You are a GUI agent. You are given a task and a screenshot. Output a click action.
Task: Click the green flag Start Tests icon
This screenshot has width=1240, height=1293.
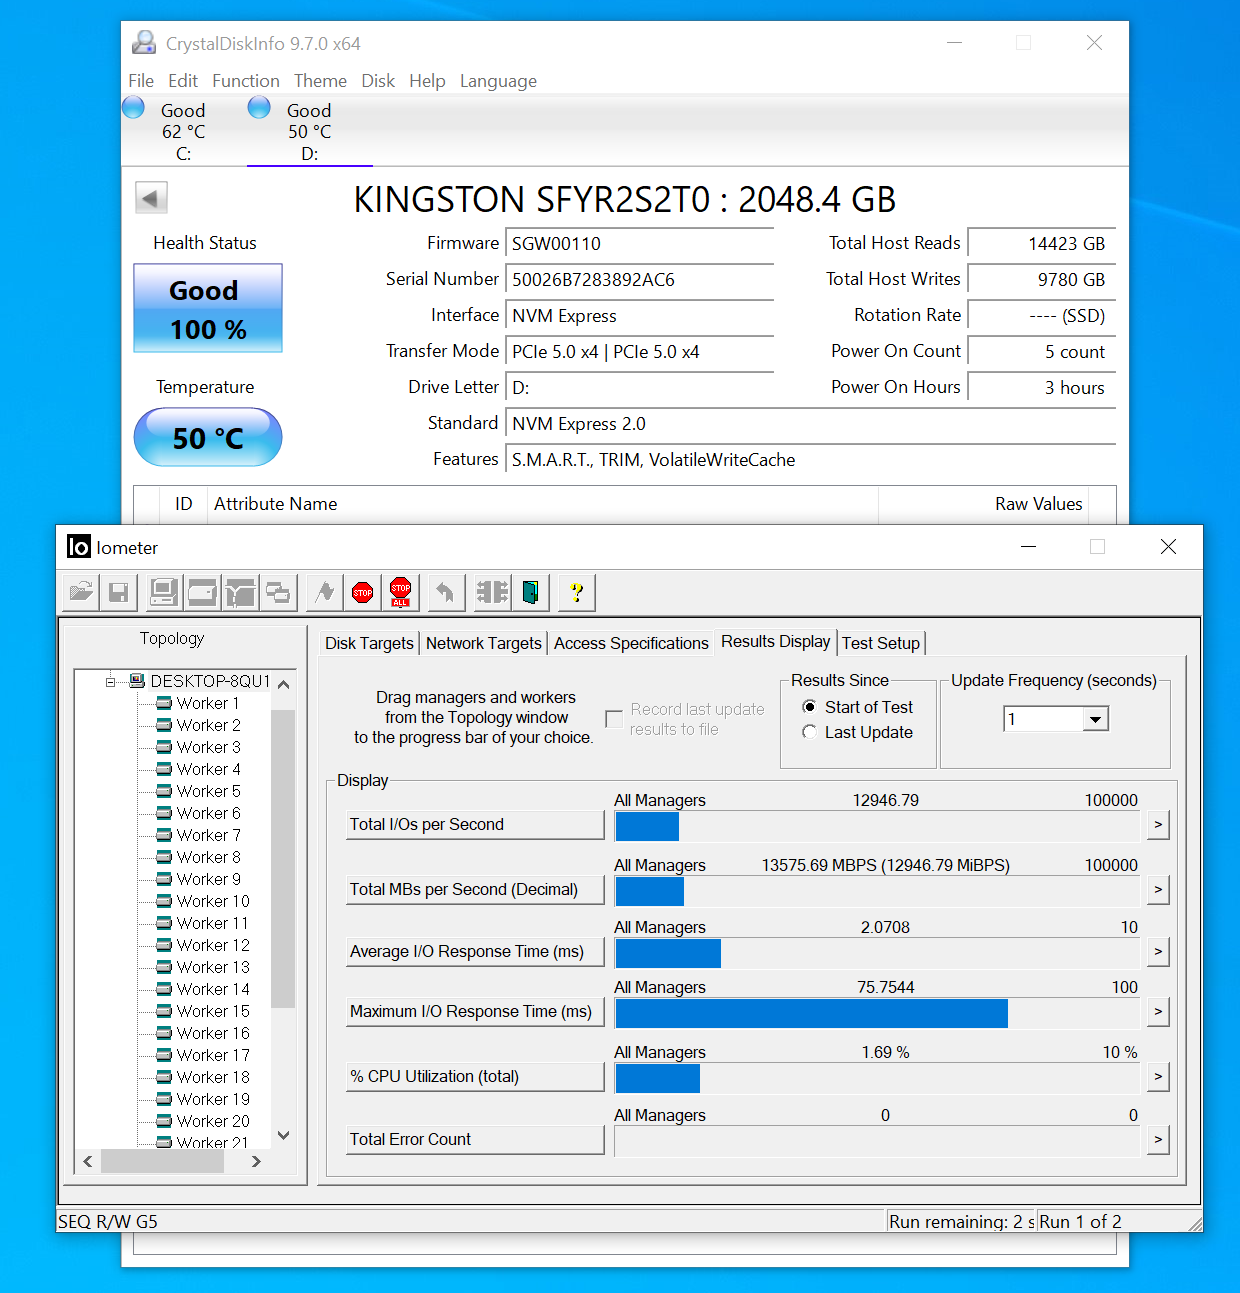coord(324,593)
